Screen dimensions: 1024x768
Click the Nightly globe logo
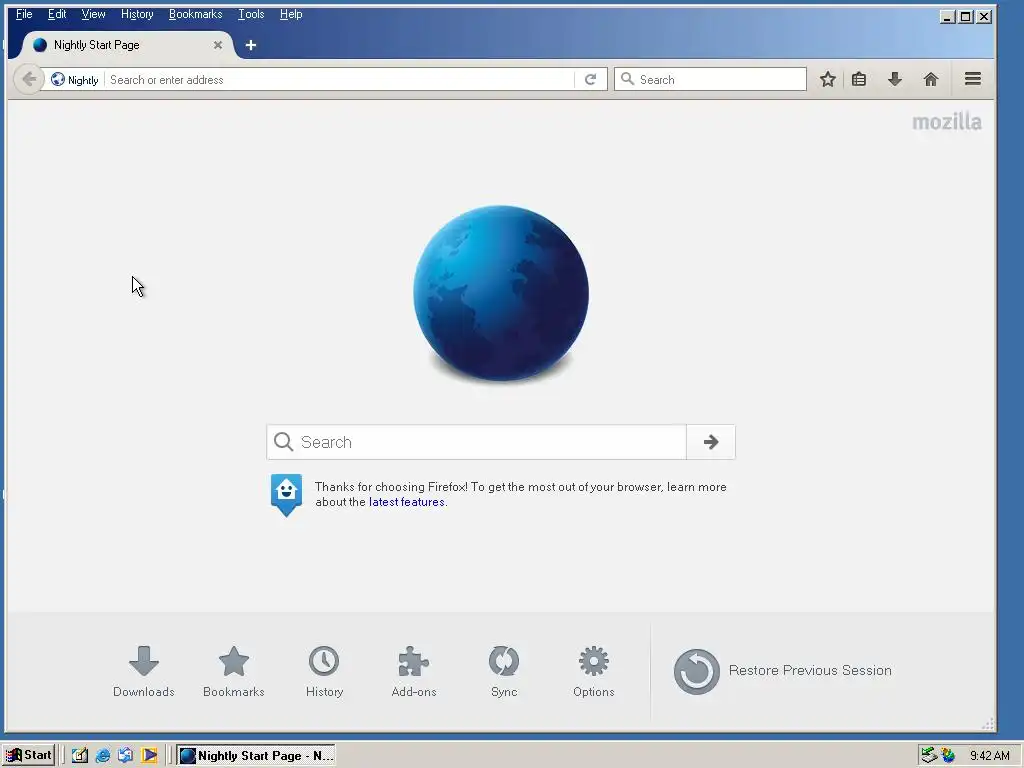pyautogui.click(x=501, y=294)
